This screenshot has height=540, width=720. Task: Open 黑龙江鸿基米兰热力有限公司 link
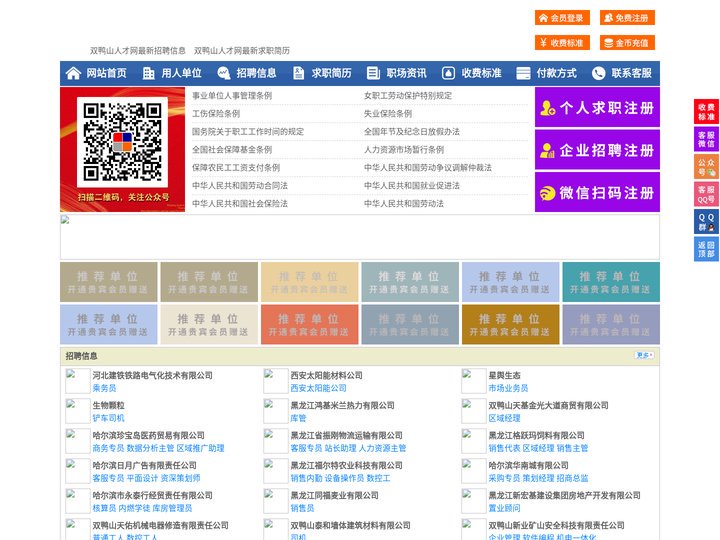point(342,405)
